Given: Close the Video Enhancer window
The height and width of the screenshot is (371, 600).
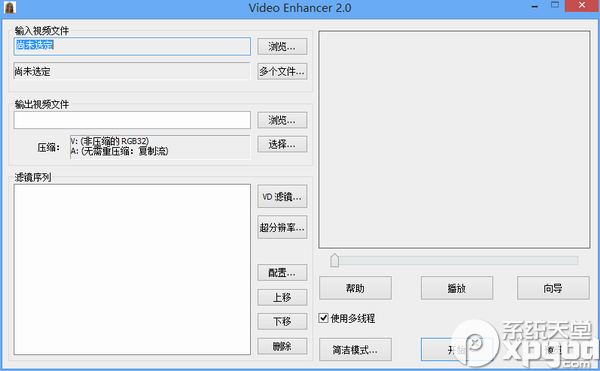Looking at the screenshot, I should click(x=582, y=5).
